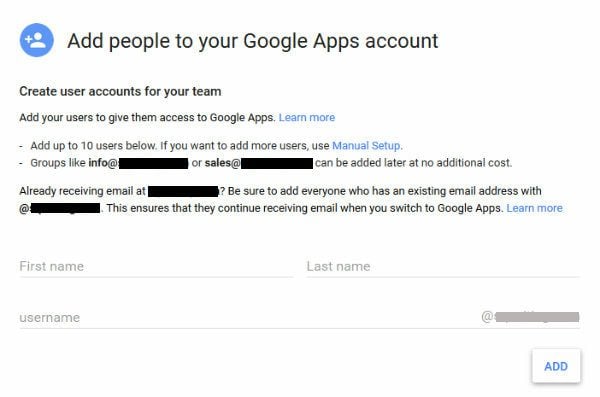Select the "Create user accounts for your team" heading

coord(120,91)
